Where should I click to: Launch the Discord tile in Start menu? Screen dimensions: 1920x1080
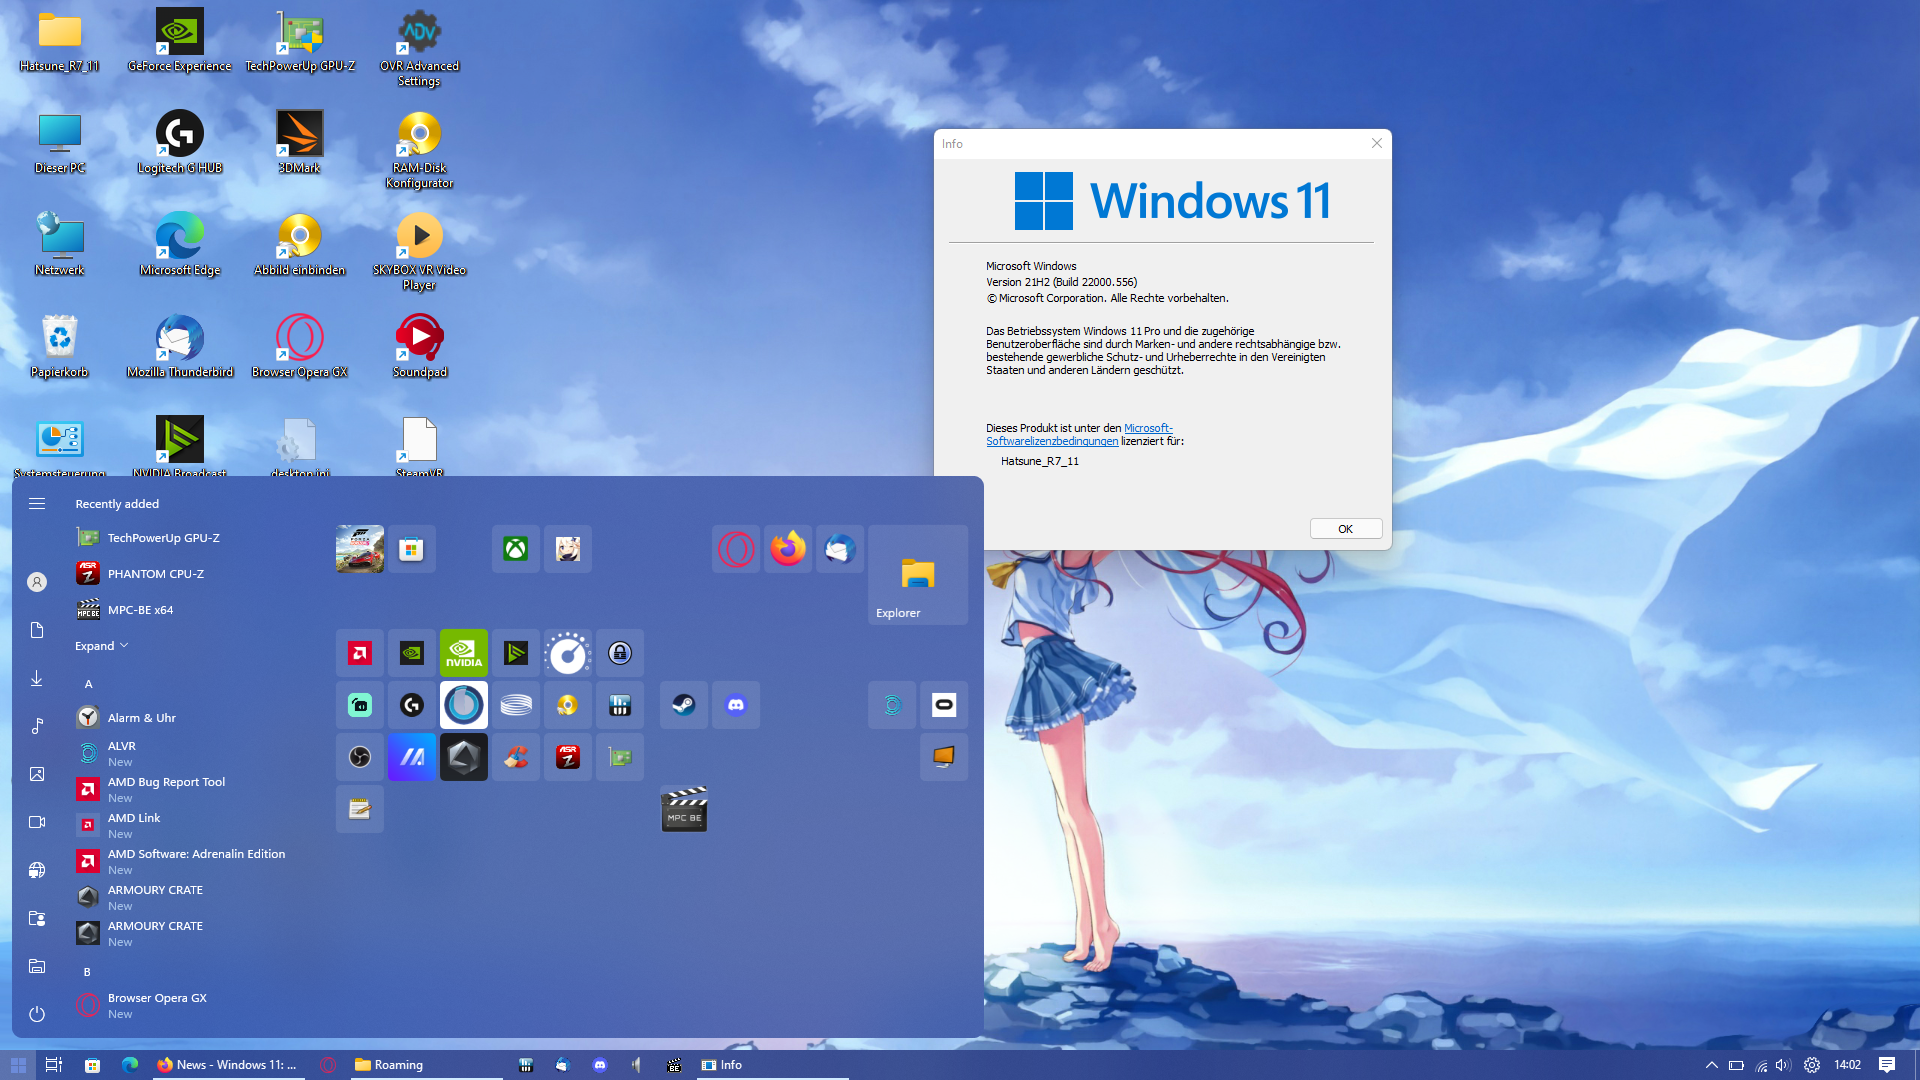coord(736,705)
